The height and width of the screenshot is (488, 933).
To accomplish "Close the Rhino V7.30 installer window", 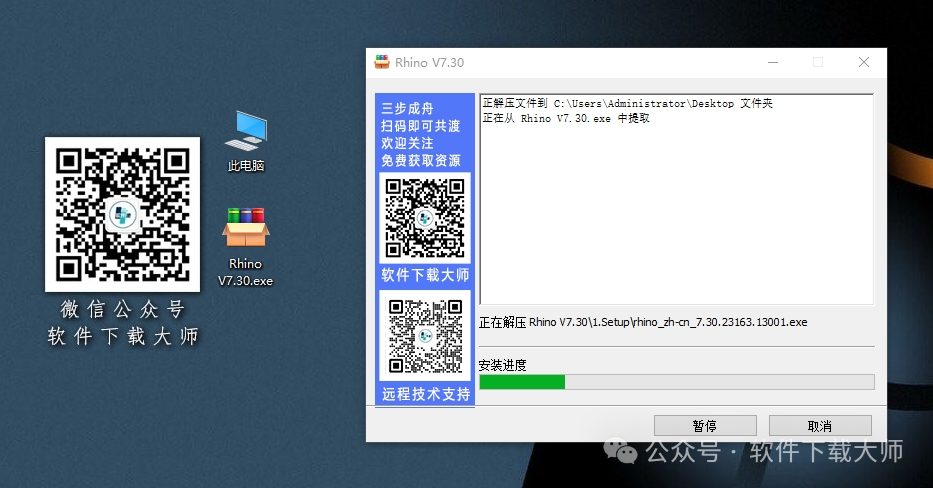I will (x=864, y=62).
